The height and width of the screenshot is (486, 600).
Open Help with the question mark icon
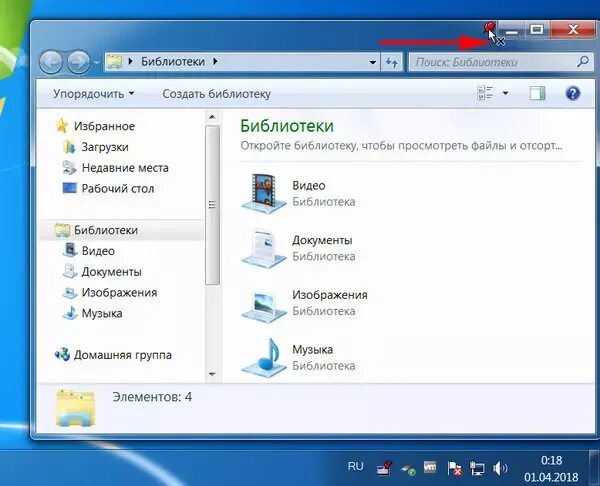pyautogui.click(x=572, y=93)
